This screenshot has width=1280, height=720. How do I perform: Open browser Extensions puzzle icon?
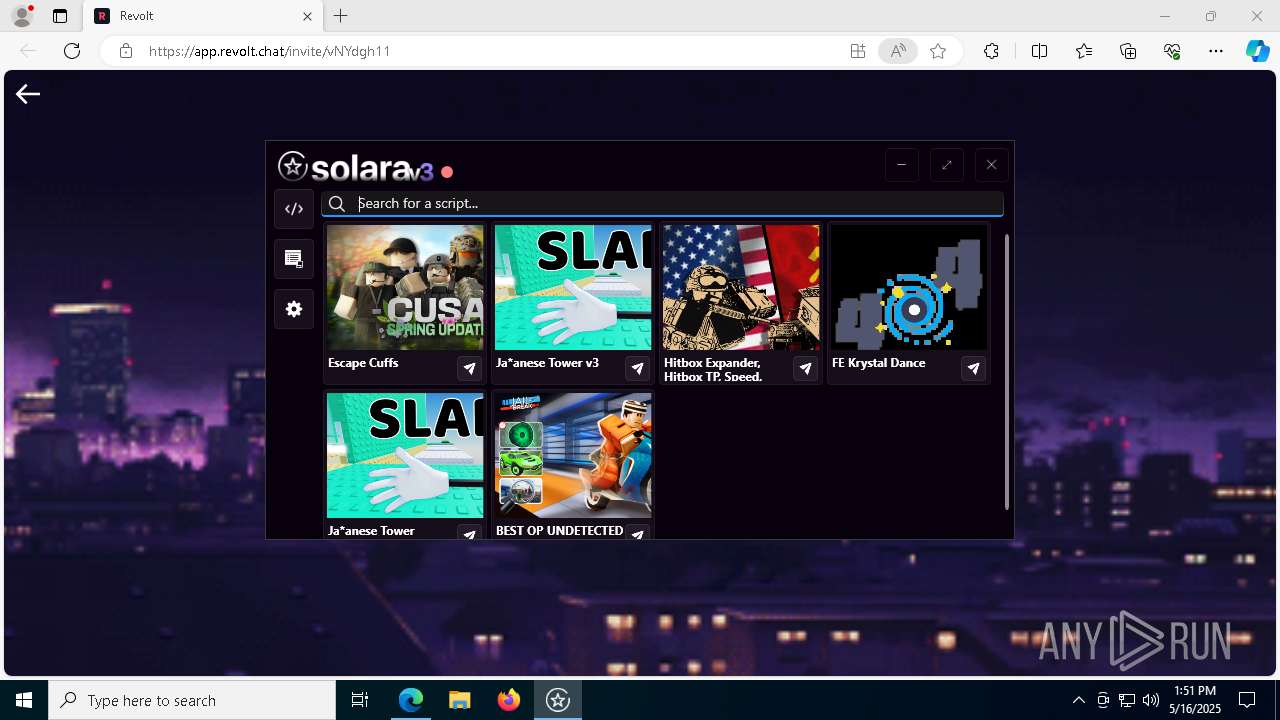point(991,51)
